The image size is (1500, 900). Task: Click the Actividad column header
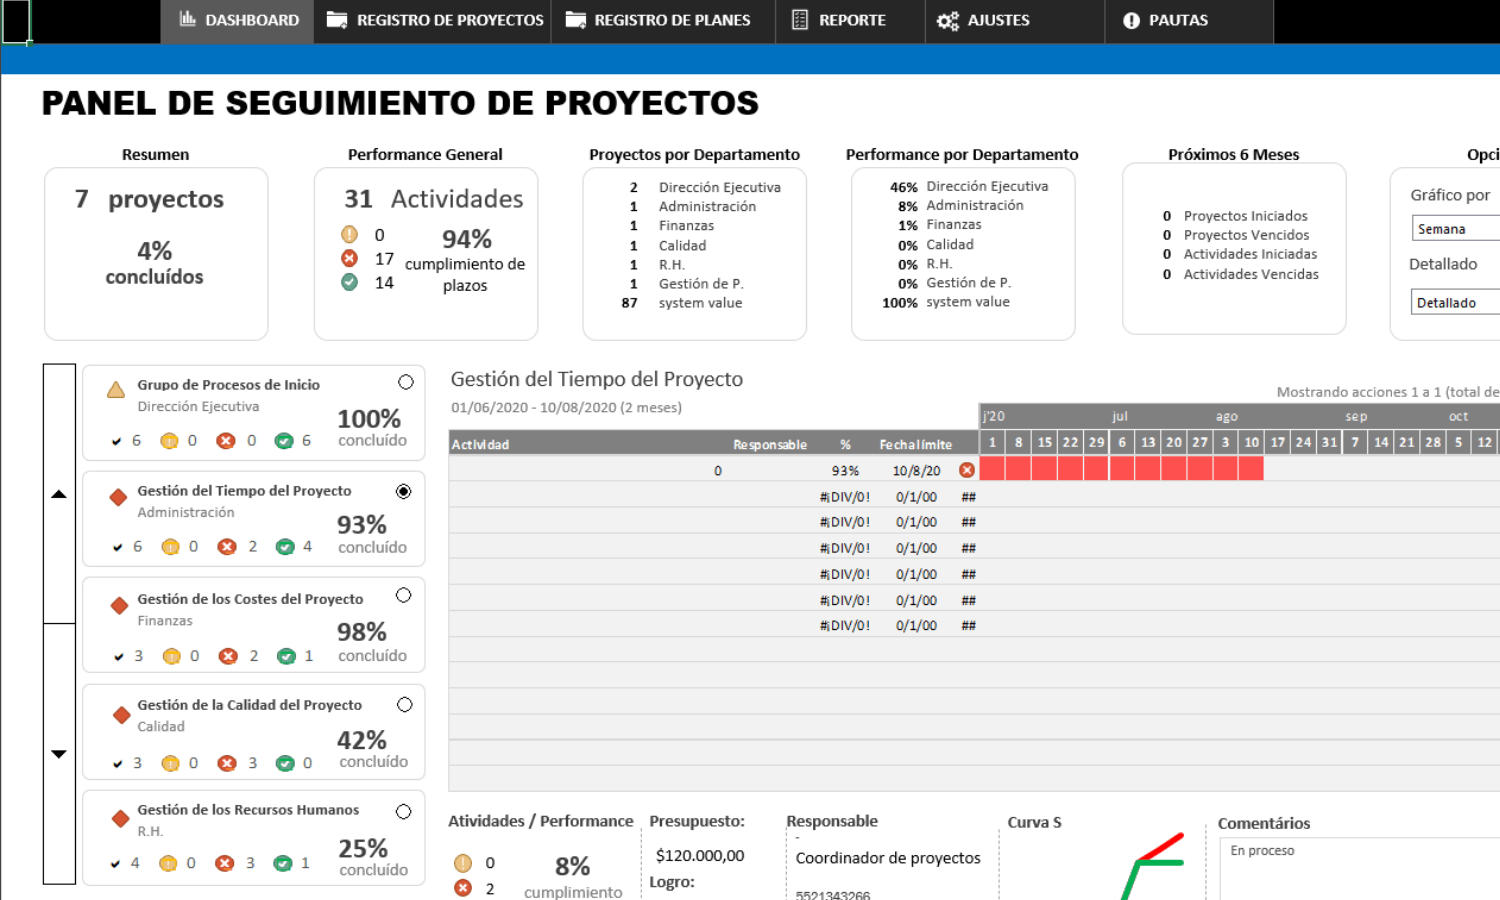click(480, 444)
